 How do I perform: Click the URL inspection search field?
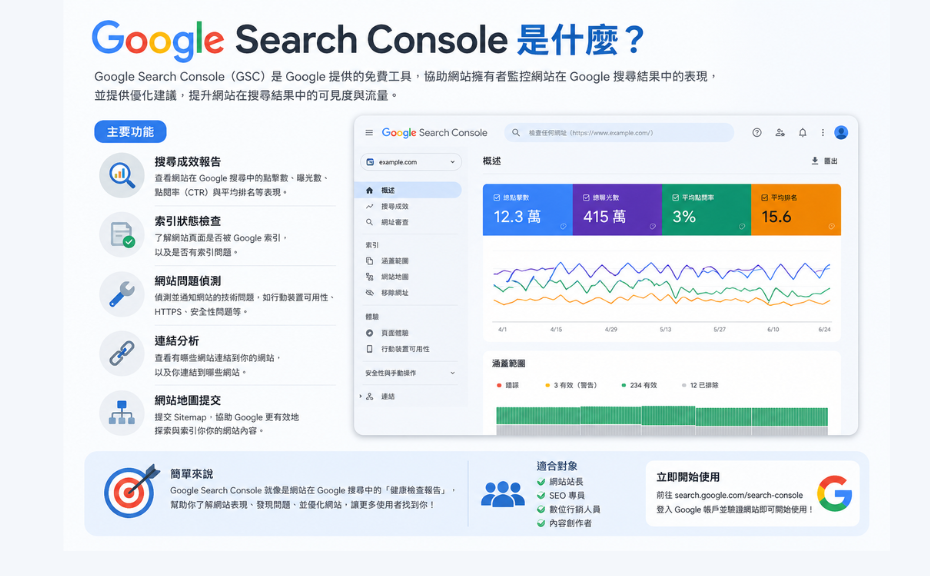click(x=619, y=132)
